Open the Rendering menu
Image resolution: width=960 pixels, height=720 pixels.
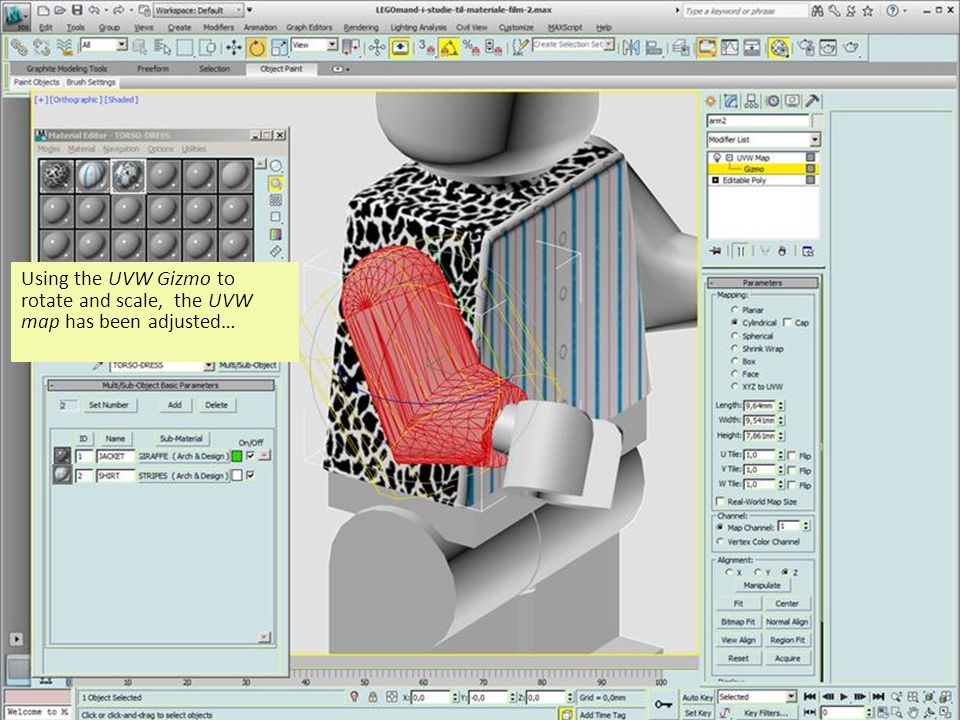point(361,28)
